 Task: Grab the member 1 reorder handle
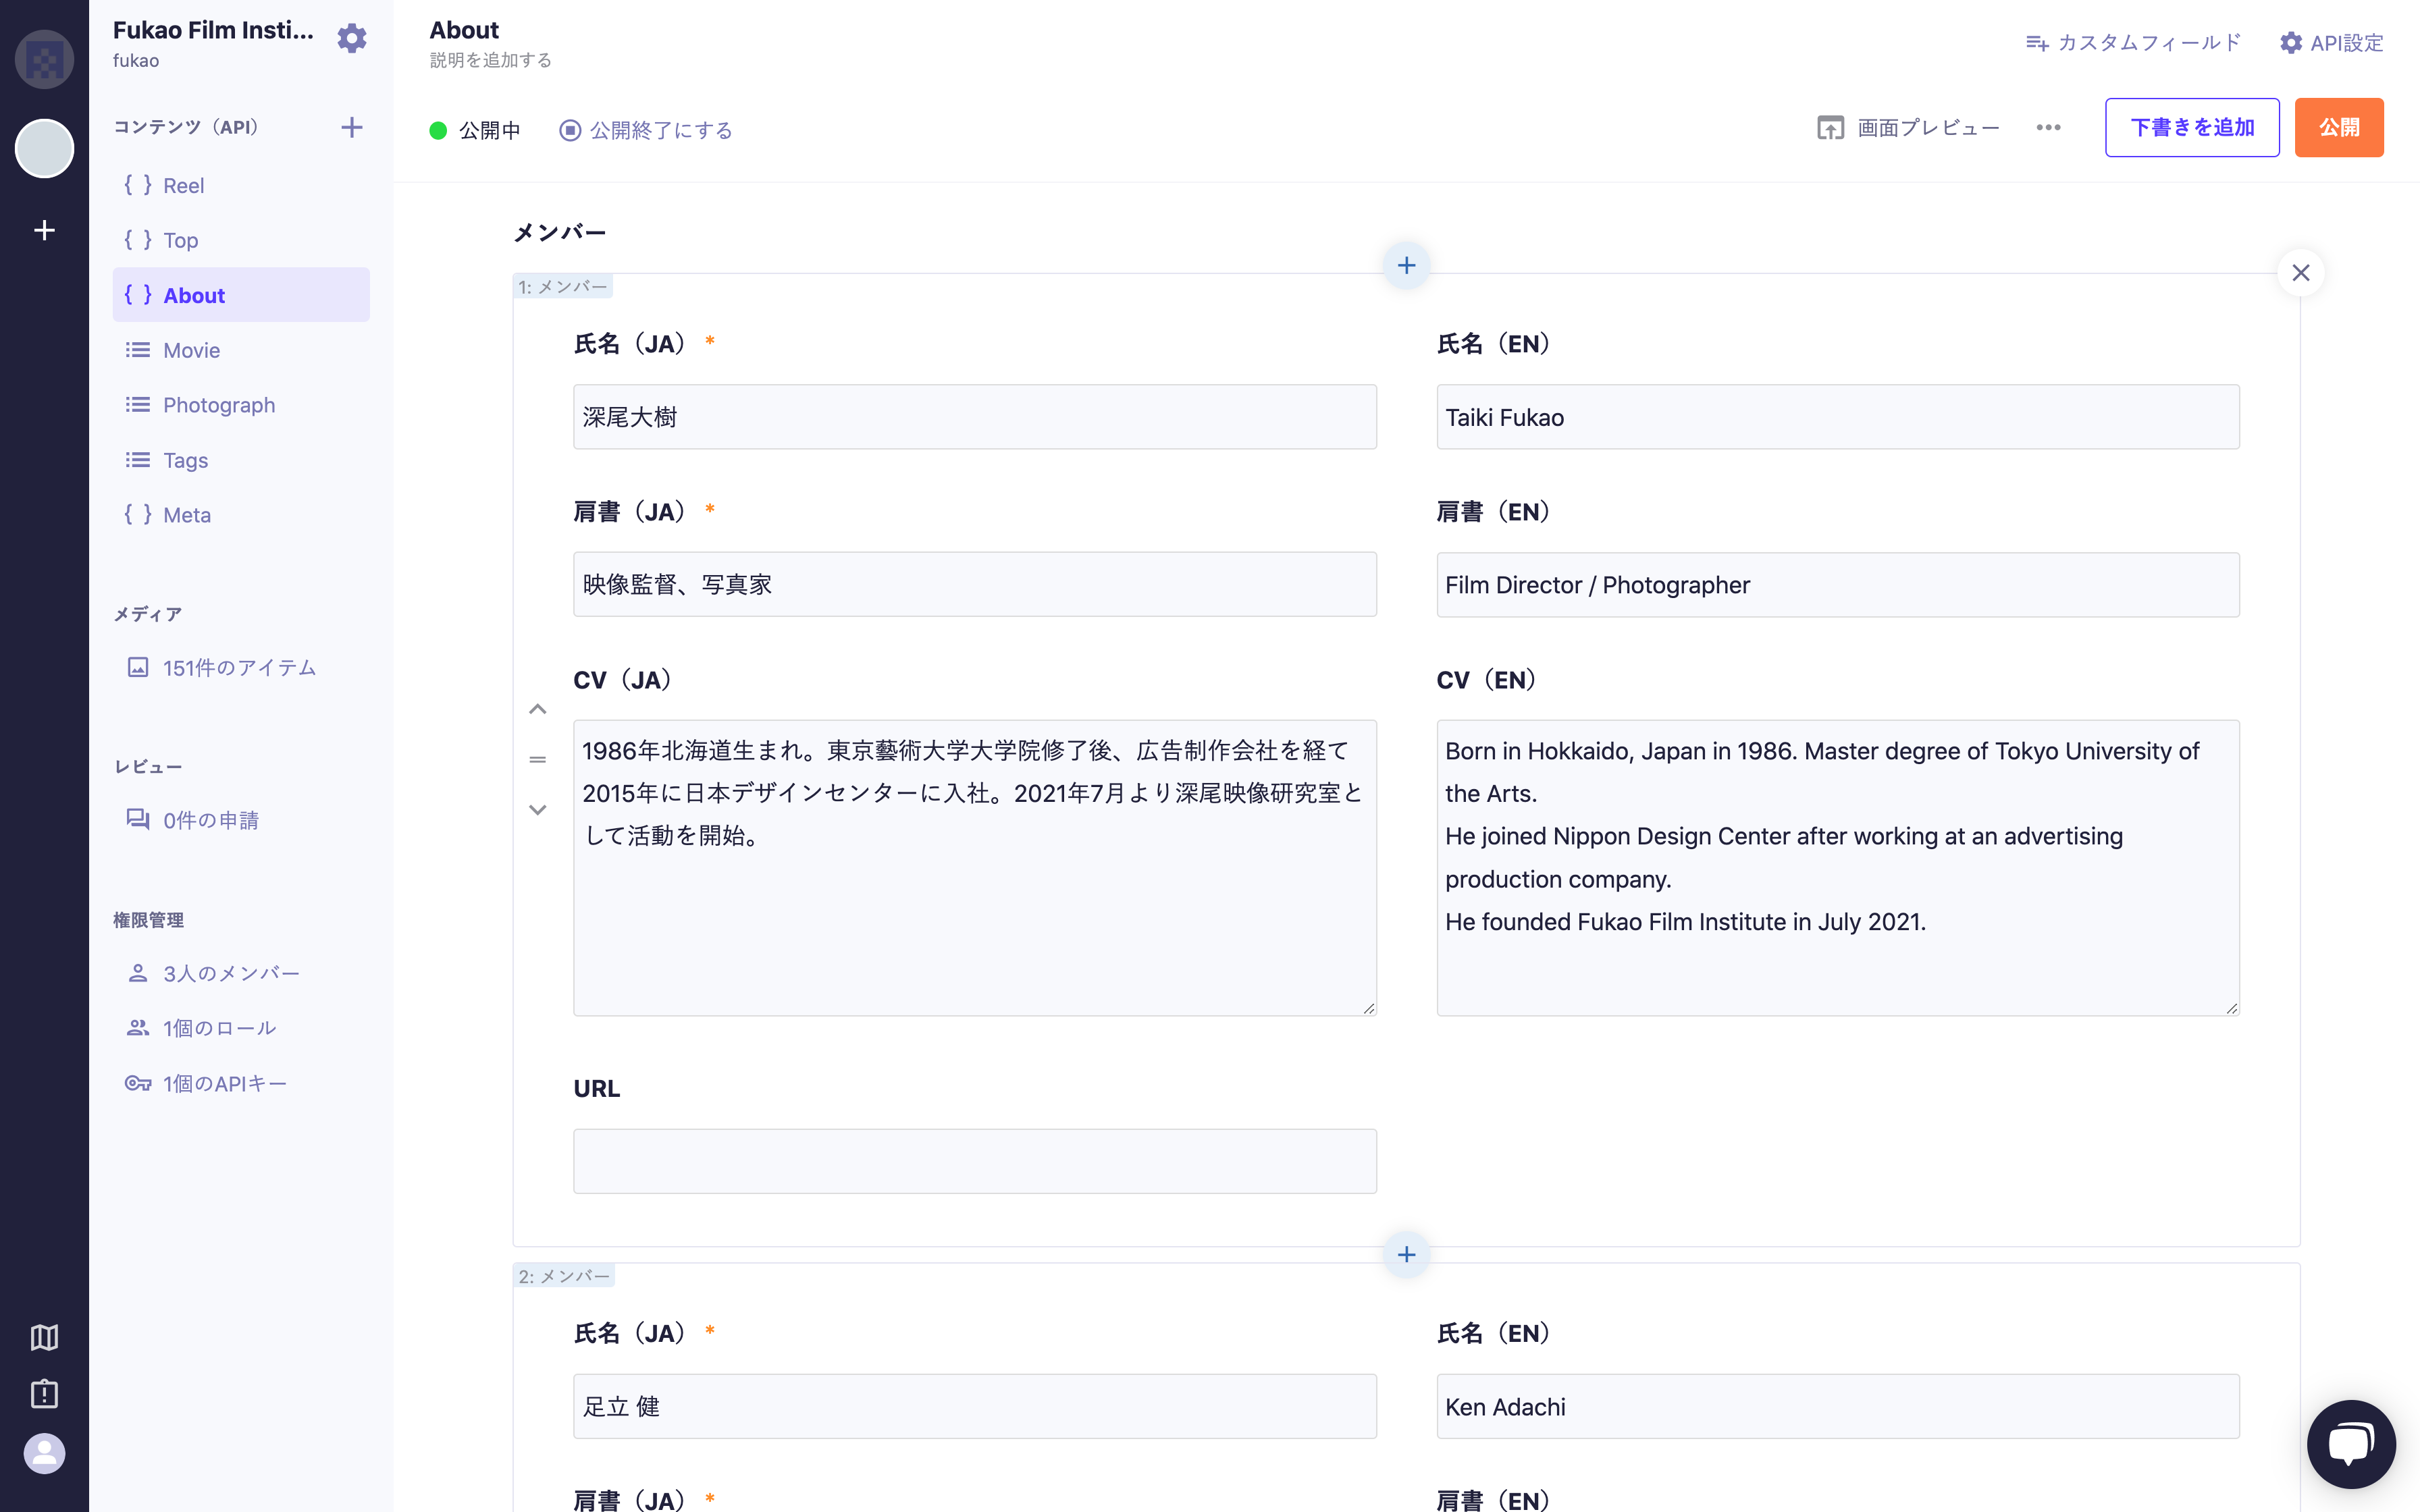[537, 760]
